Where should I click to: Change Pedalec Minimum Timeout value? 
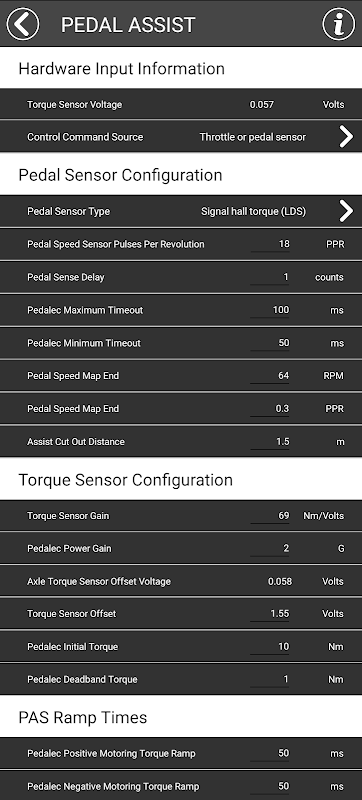[270, 343]
